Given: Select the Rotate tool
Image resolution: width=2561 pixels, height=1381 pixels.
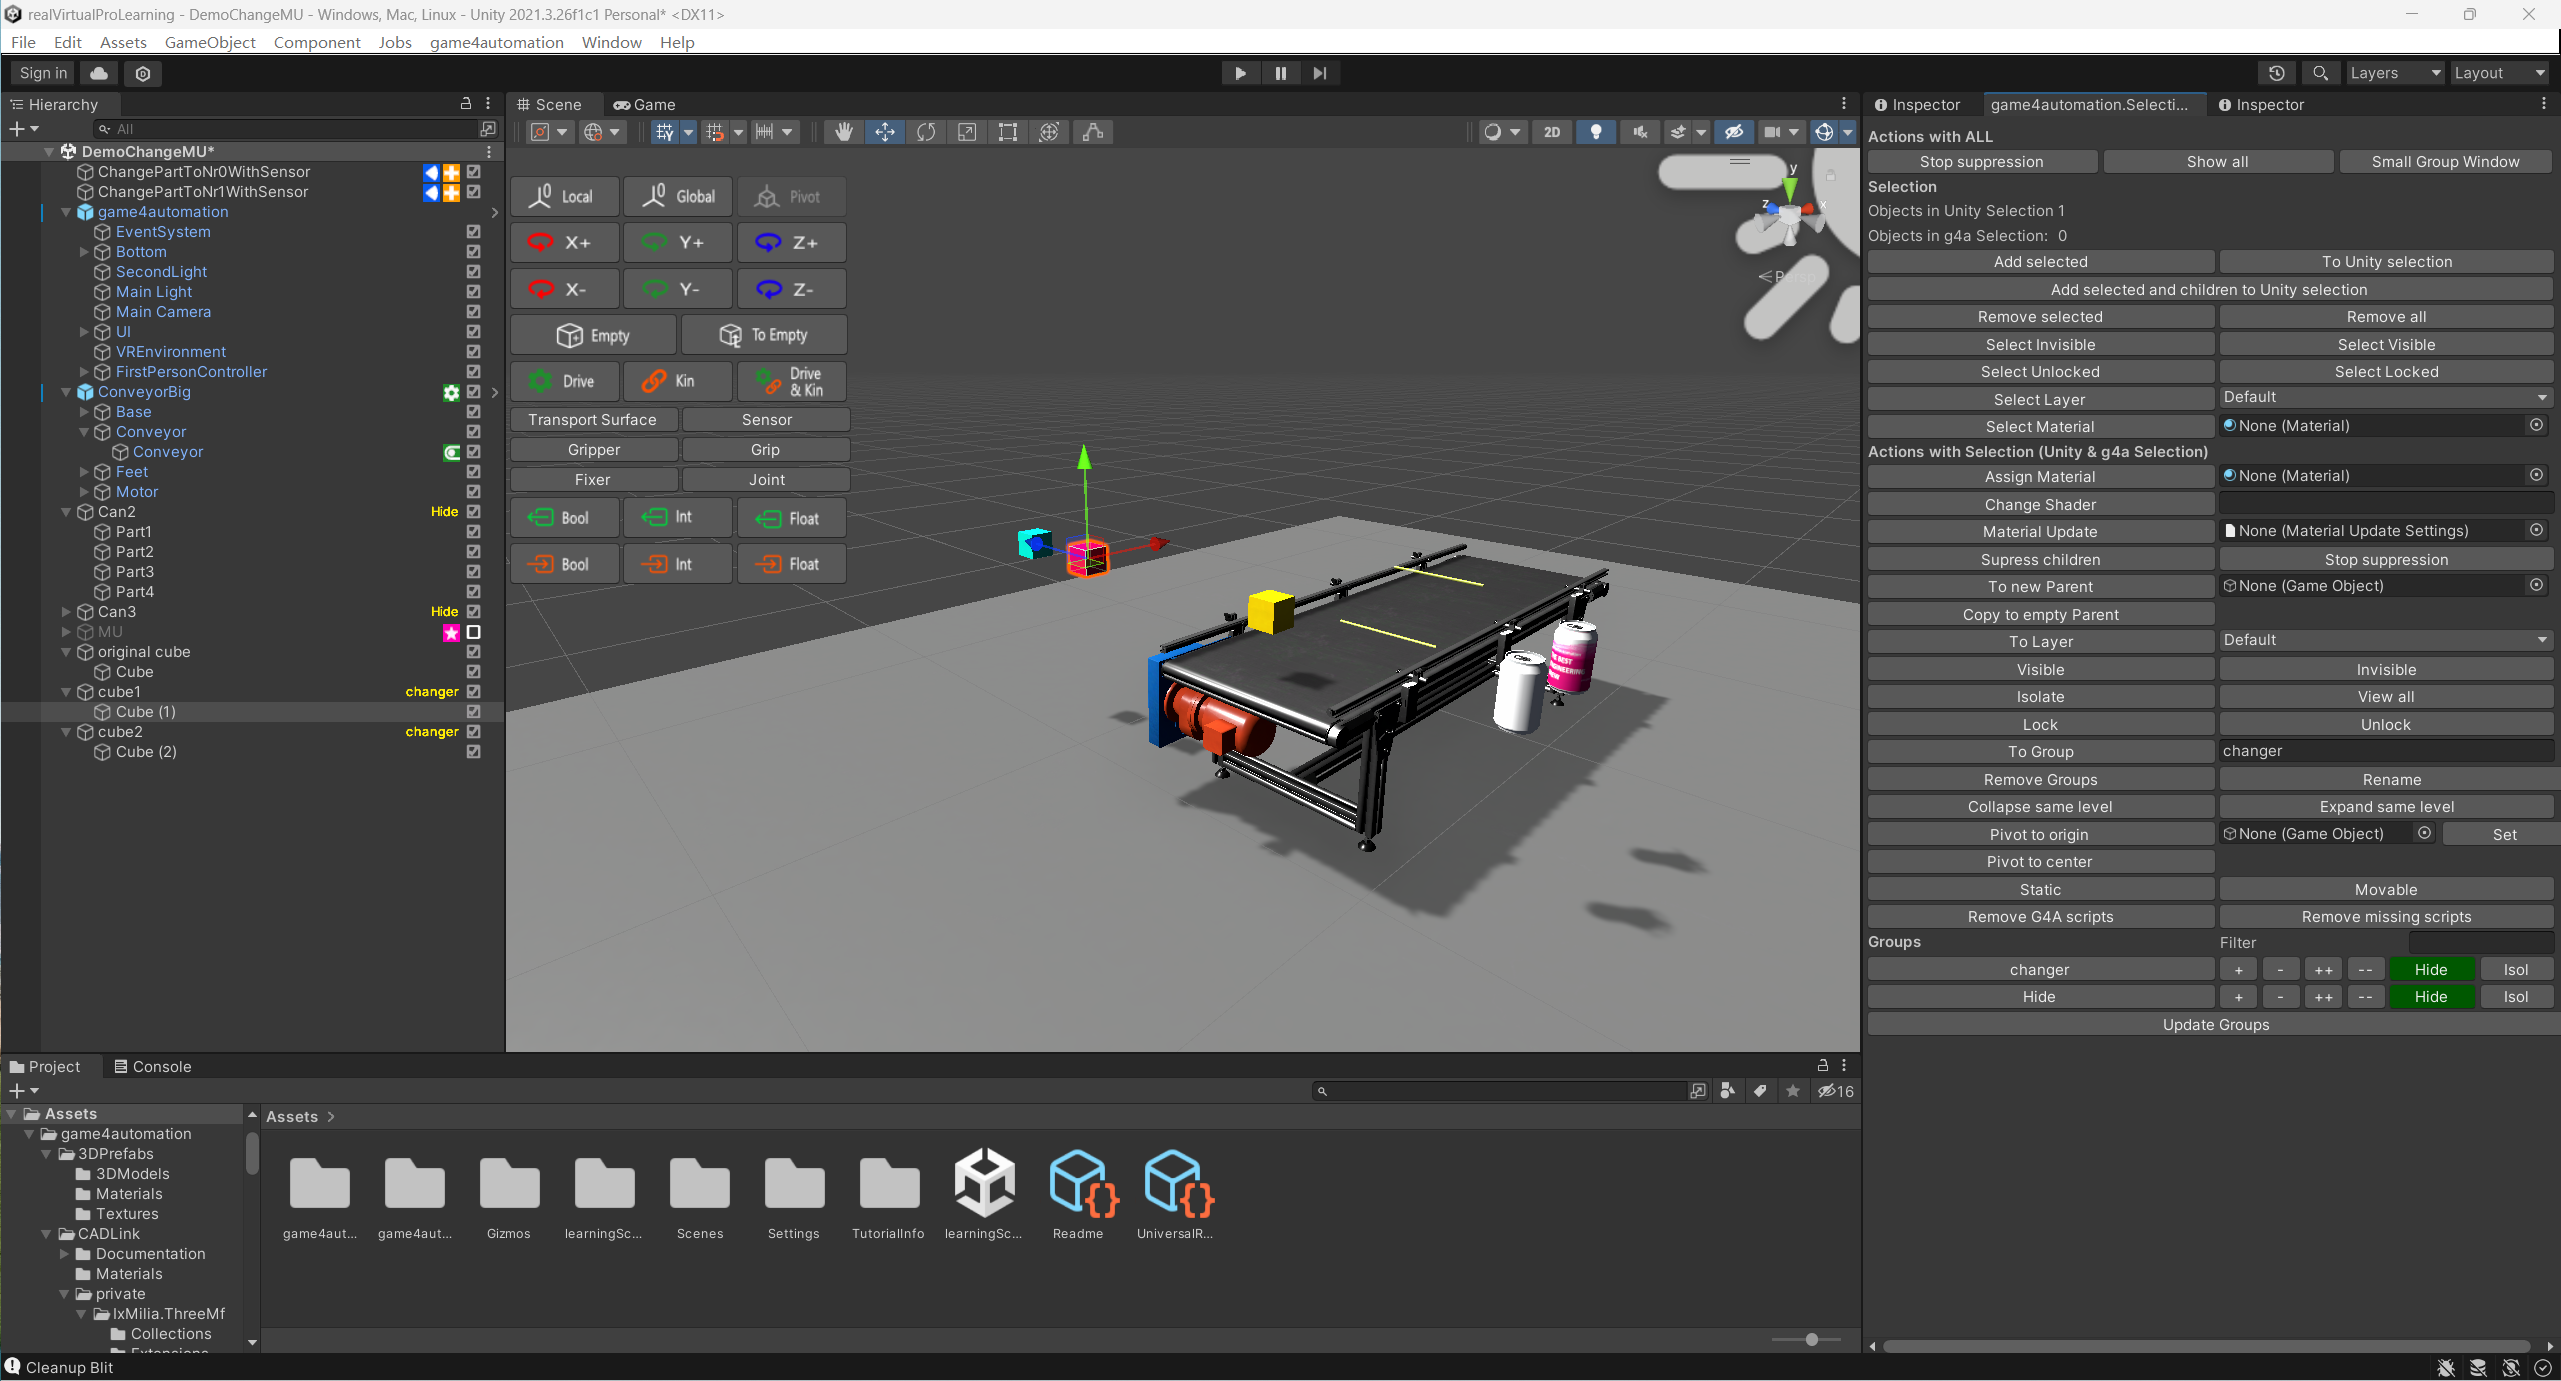Looking at the screenshot, I should (x=926, y=132).
